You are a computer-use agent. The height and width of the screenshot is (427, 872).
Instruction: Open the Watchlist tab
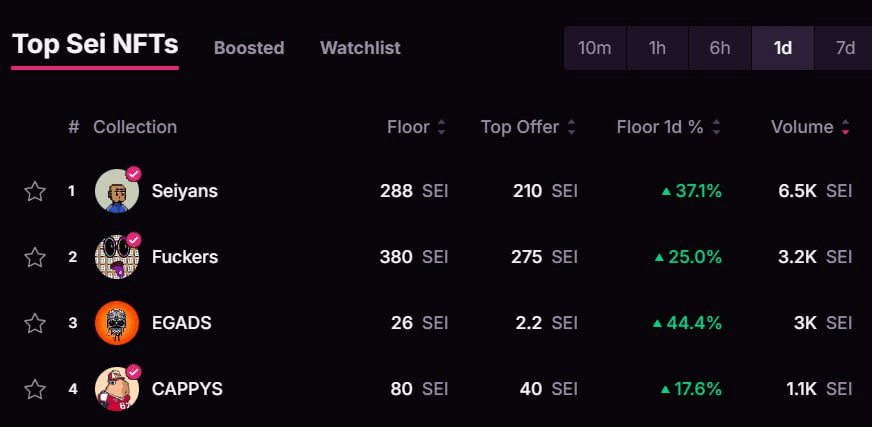(x=360, y=48)
